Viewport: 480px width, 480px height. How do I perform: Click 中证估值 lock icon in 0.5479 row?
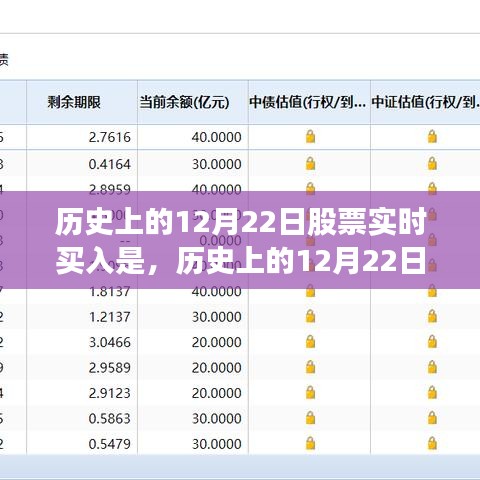coord(432,443)
